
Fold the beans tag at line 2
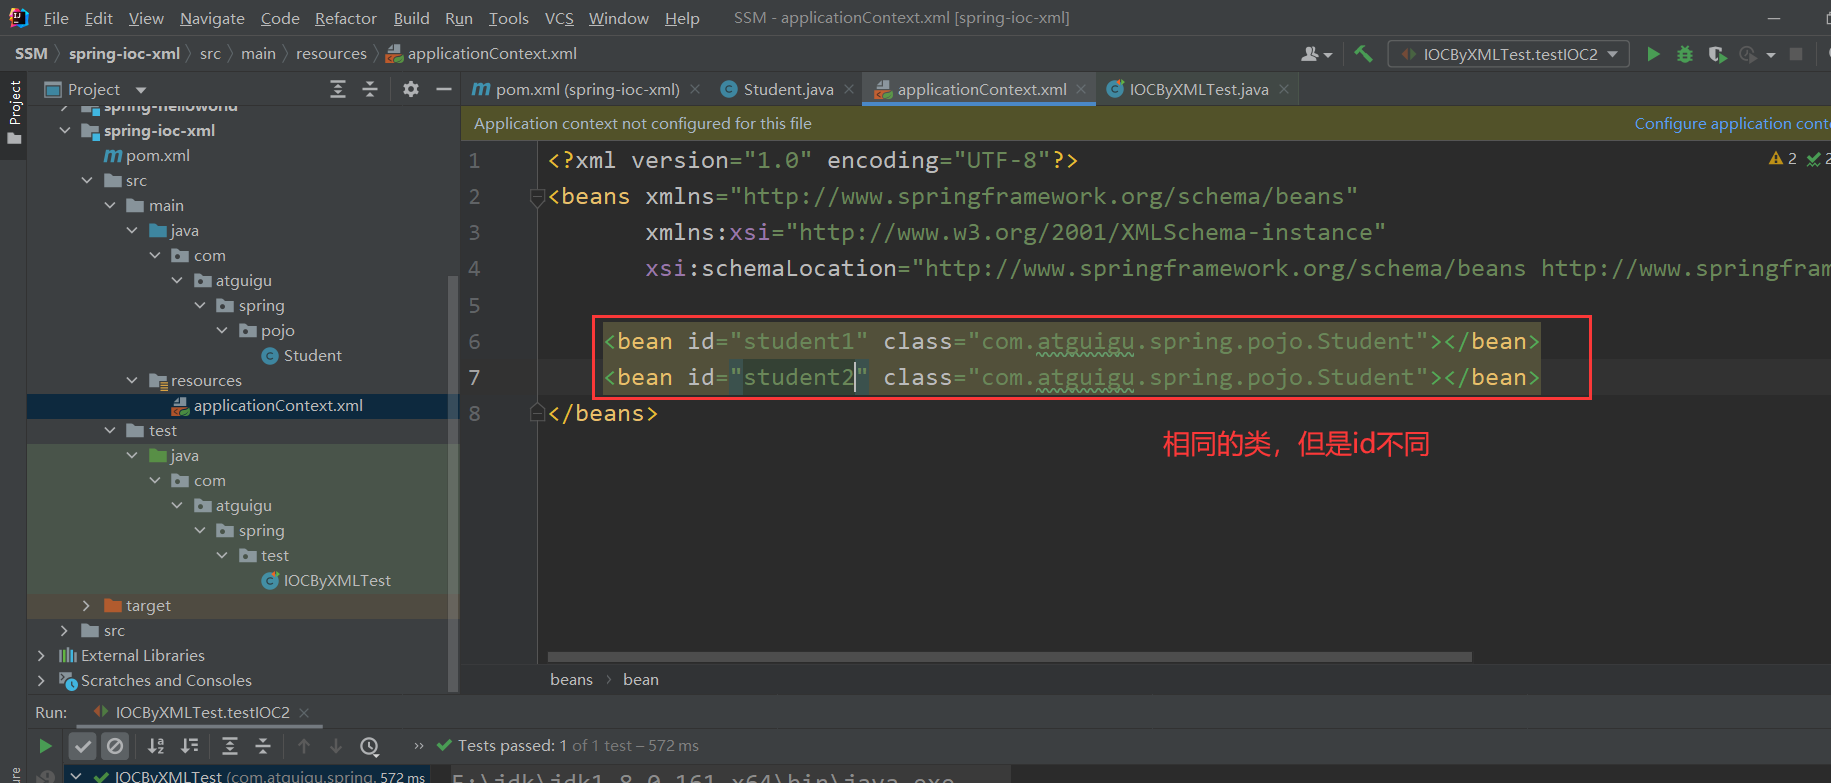tap(537, 197)
